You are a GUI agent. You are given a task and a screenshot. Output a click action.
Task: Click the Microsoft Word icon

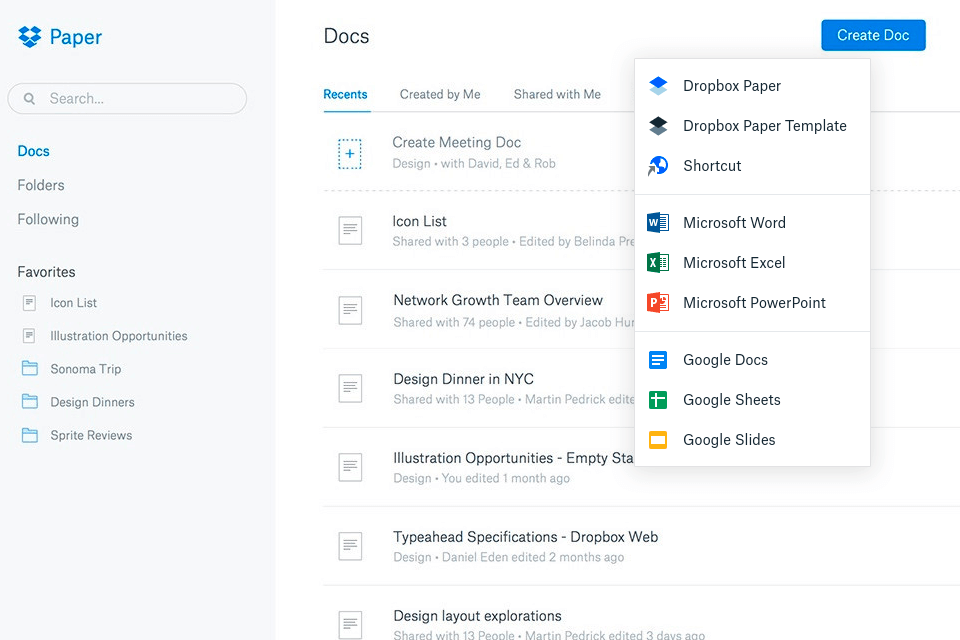click(658, 222)
